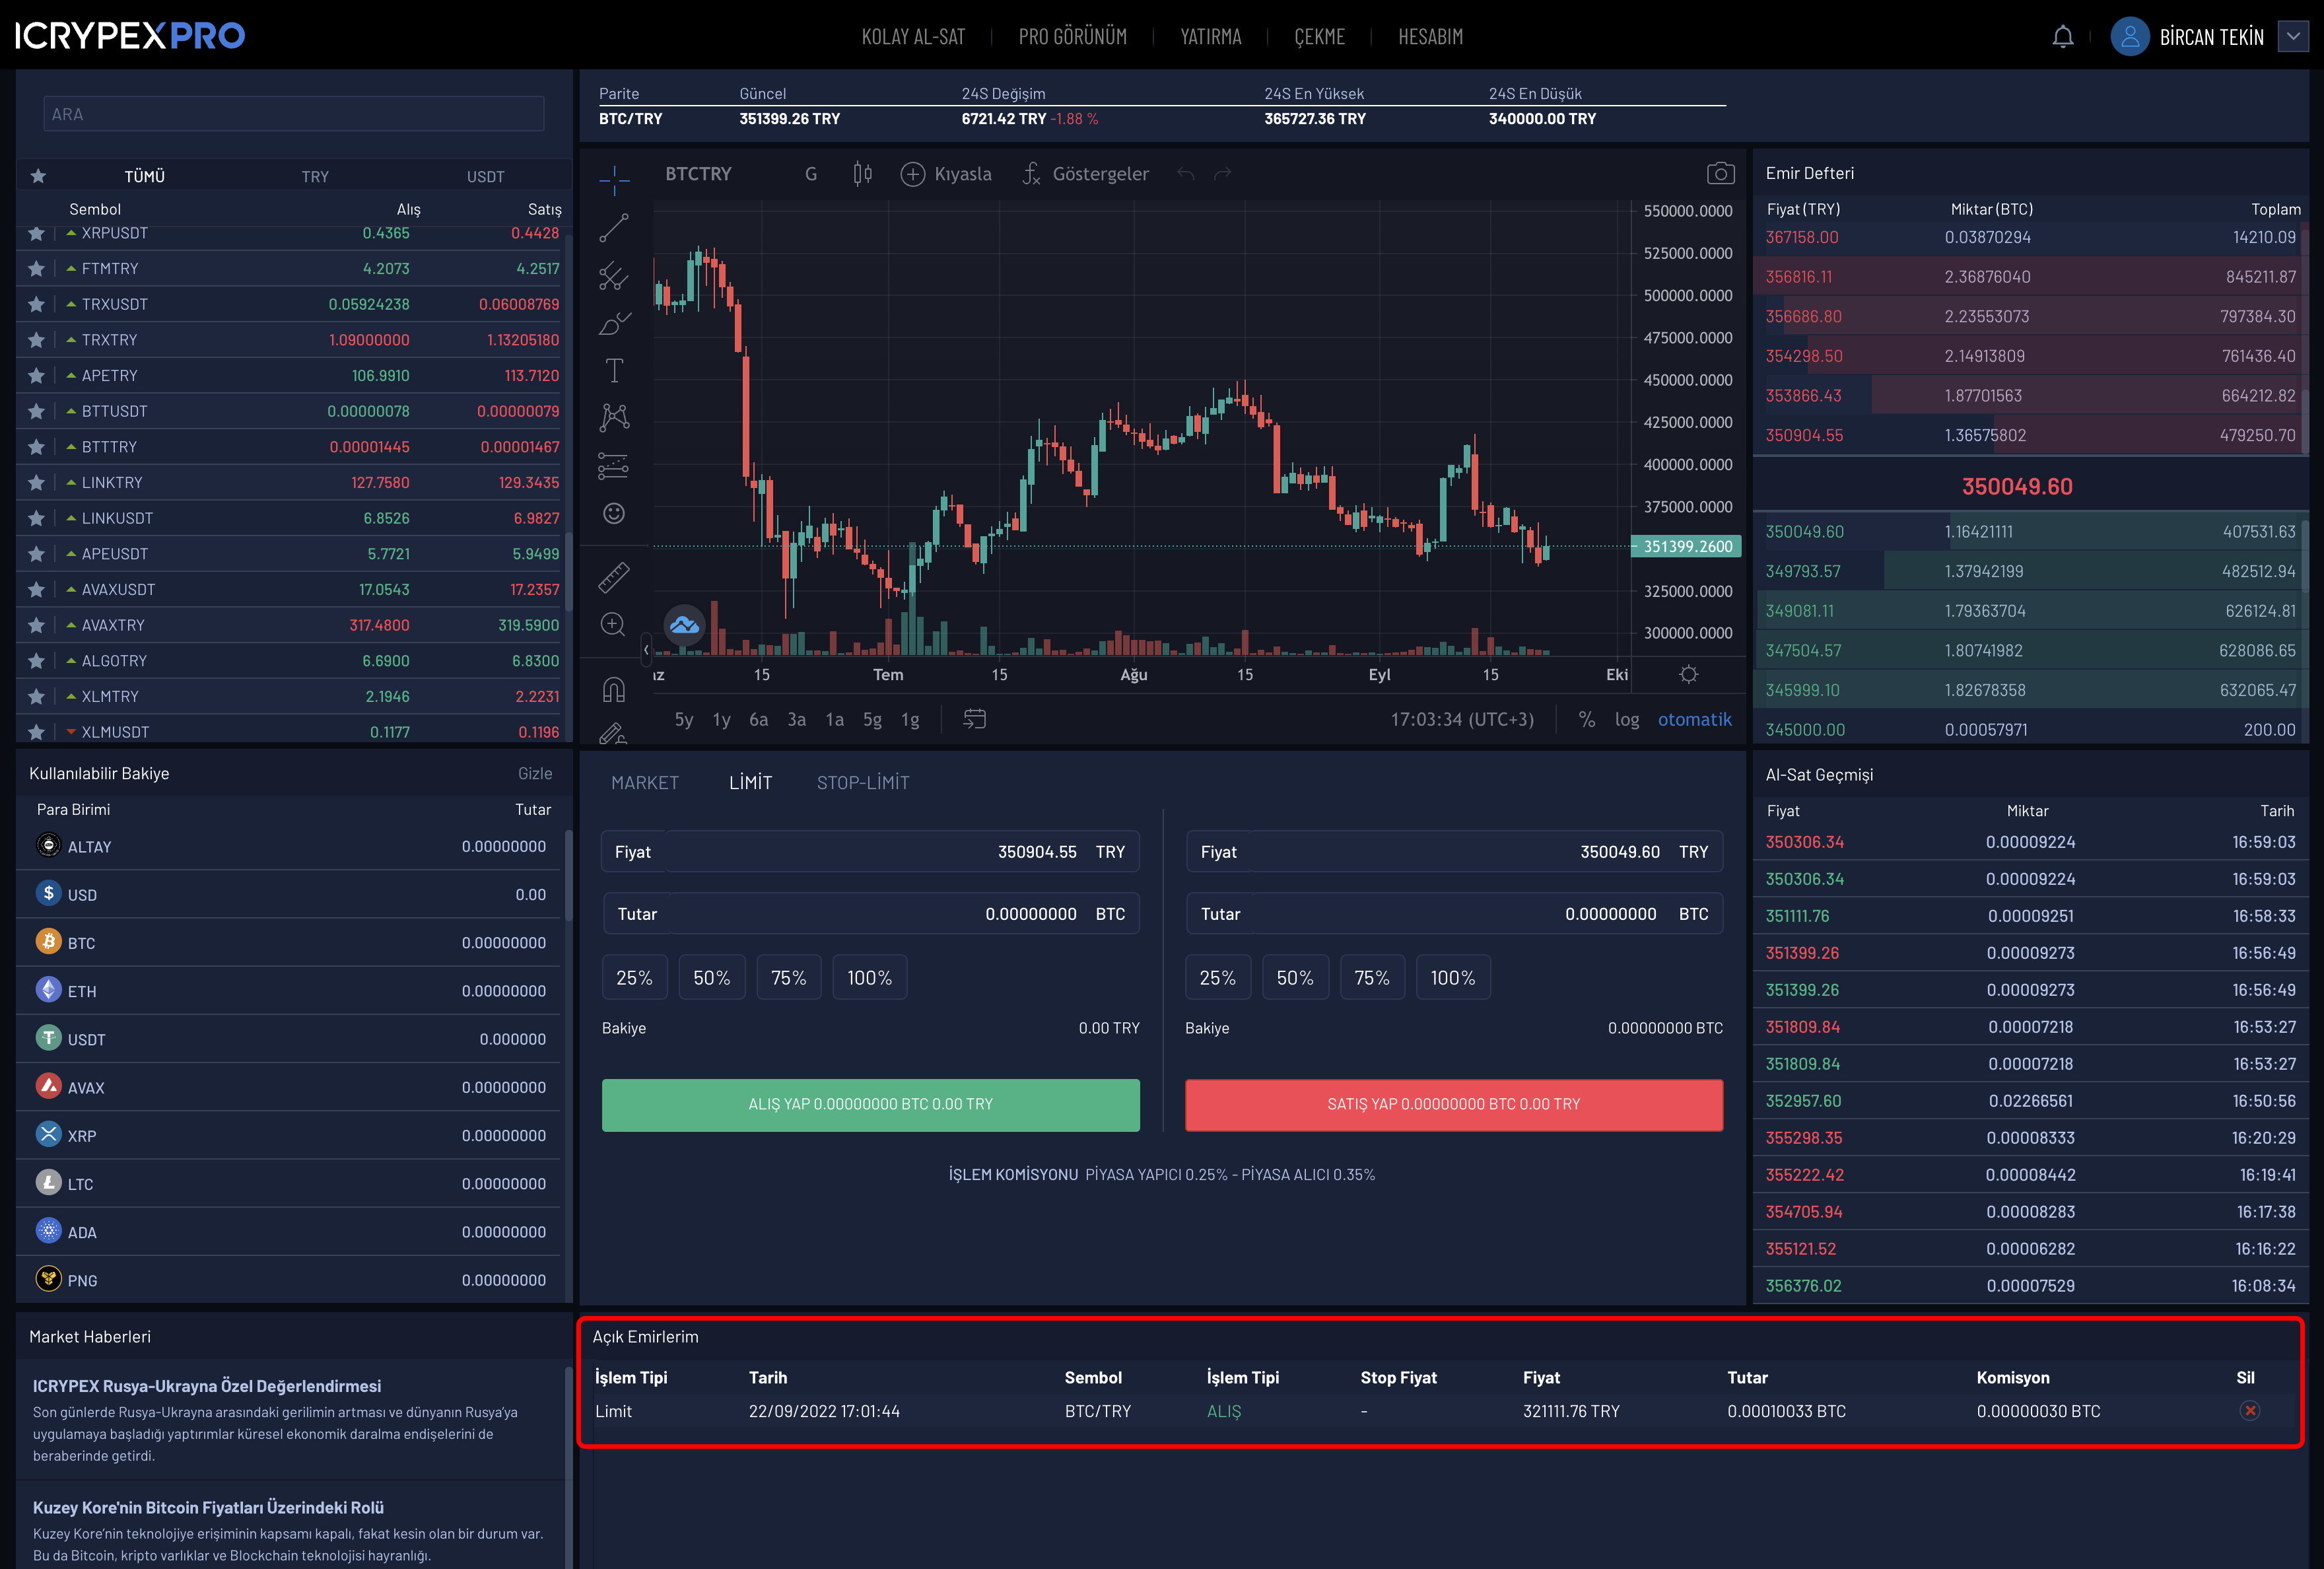The image size is (2324, 1569).
Task: Select the trend line drawing tool
Action: coord(613,228)
